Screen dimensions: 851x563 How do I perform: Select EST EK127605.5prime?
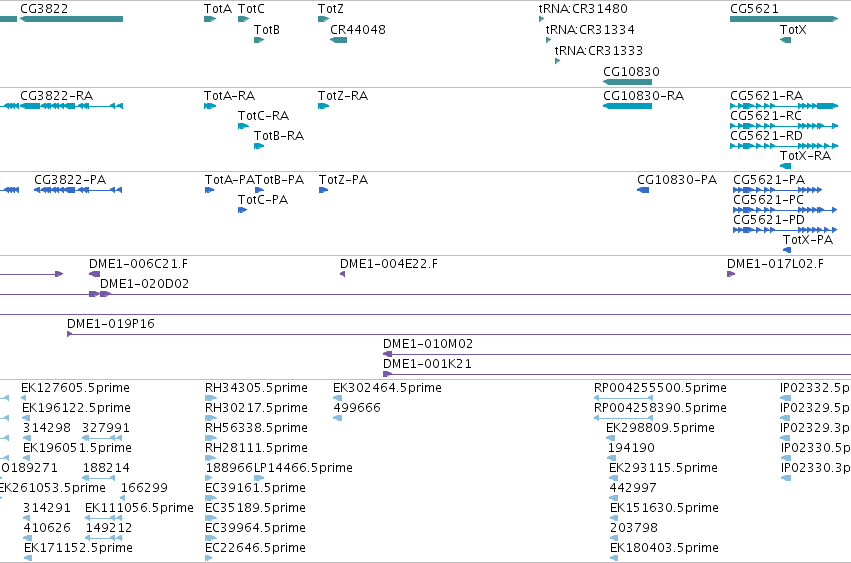tap(24, 398)
